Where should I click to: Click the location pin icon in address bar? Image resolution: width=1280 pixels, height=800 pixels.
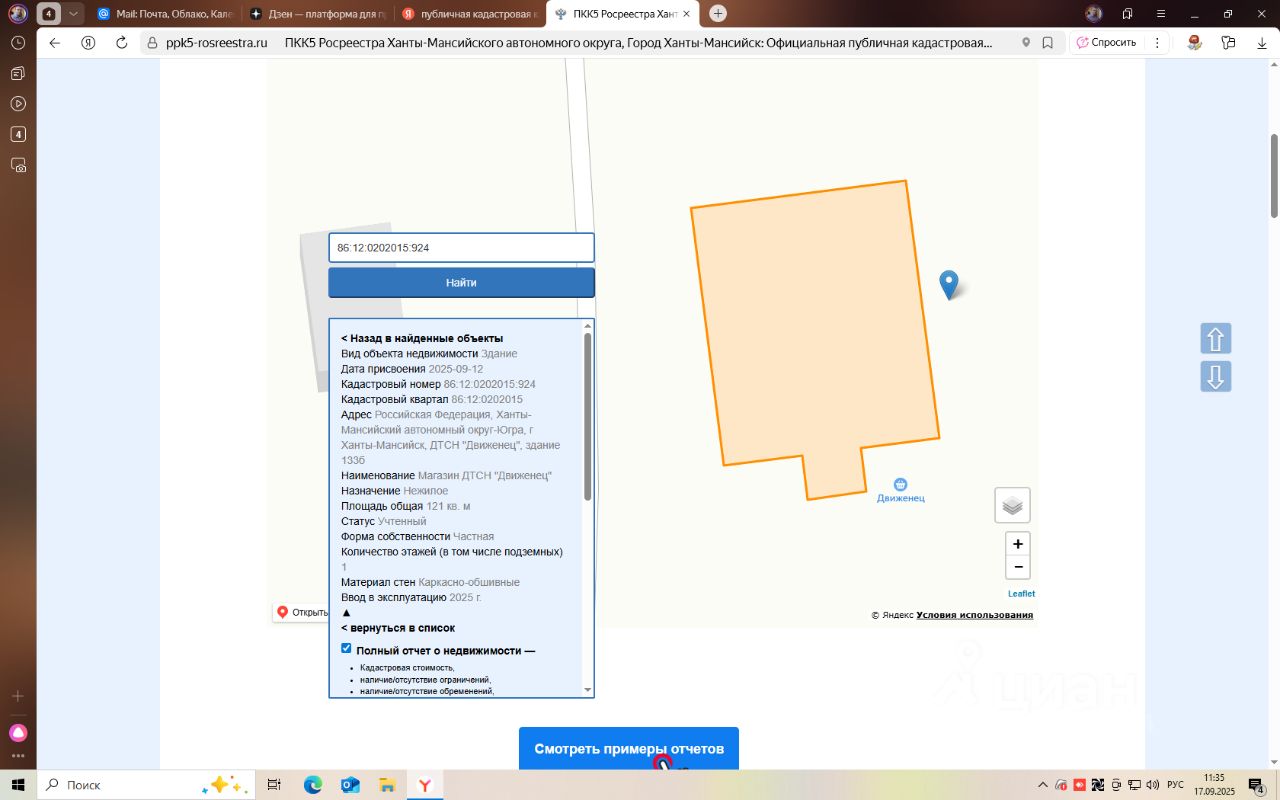coord(1026,43)
